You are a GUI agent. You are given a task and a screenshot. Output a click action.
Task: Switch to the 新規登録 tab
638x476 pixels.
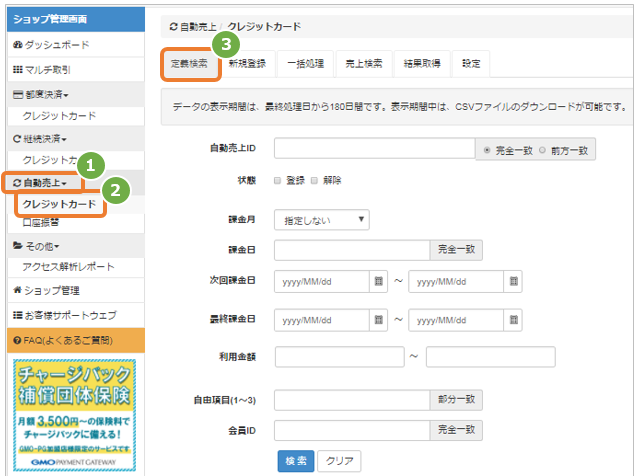coord(247,63)
